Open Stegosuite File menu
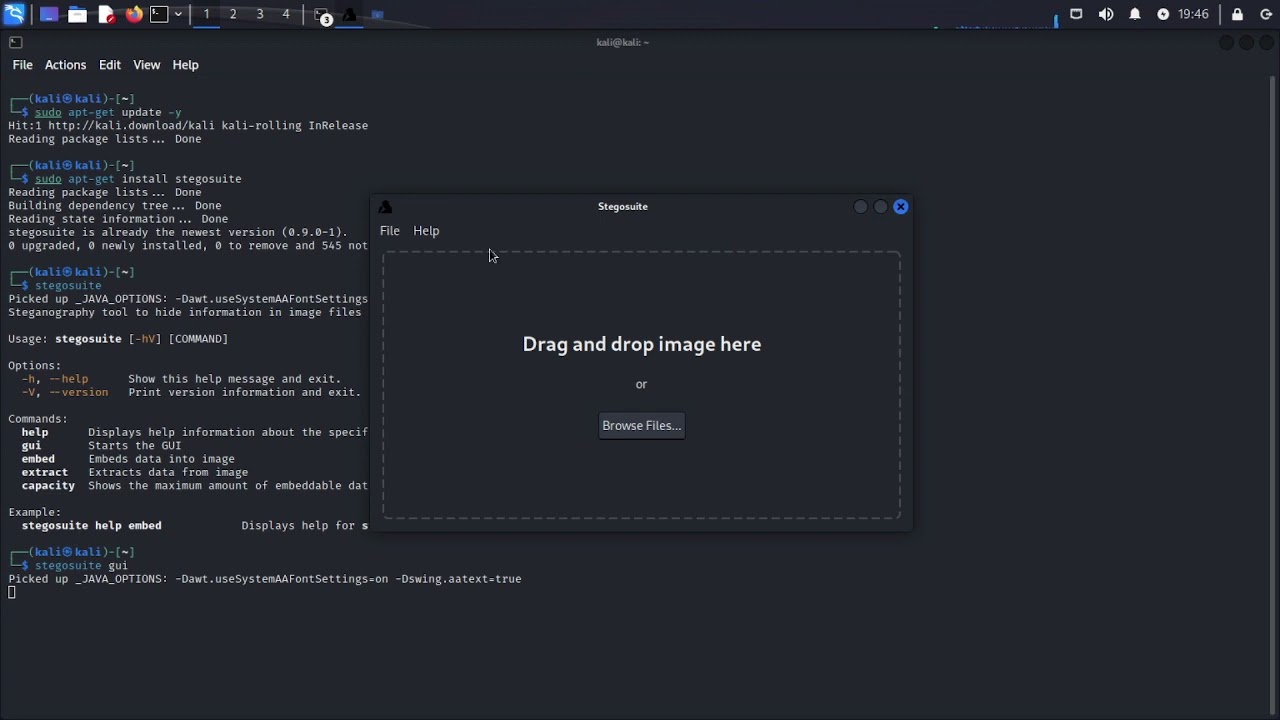The image size is (1280, 720). (390, 231)
